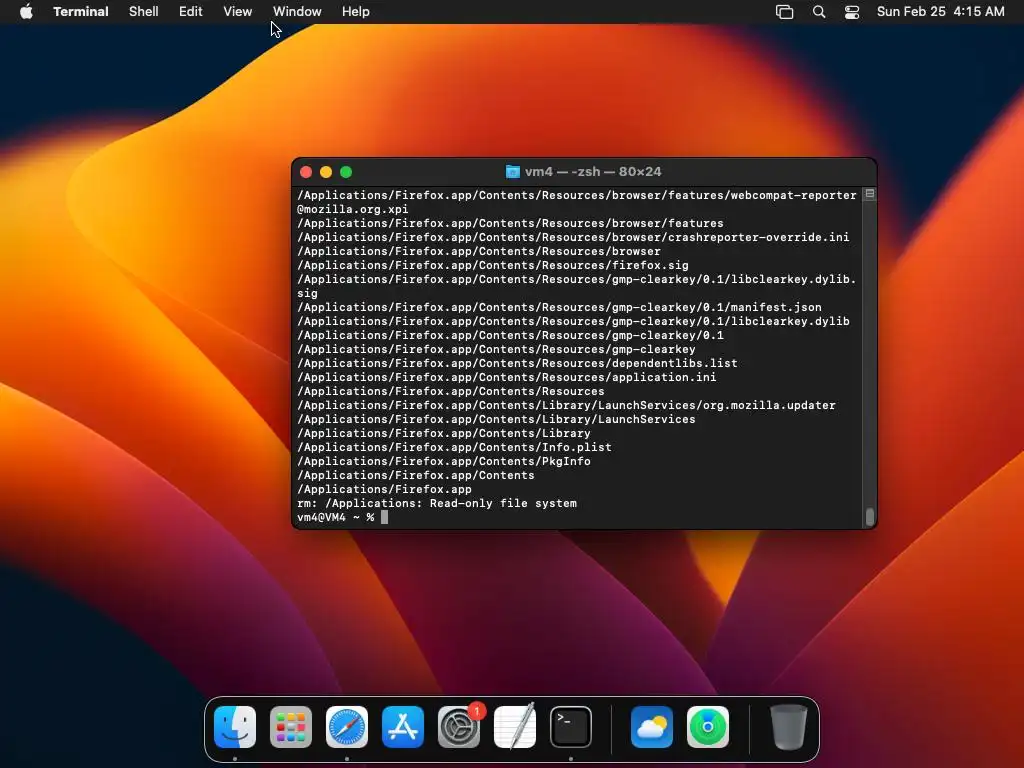Open the Weather app from the Dock

(x=652, y=727)
